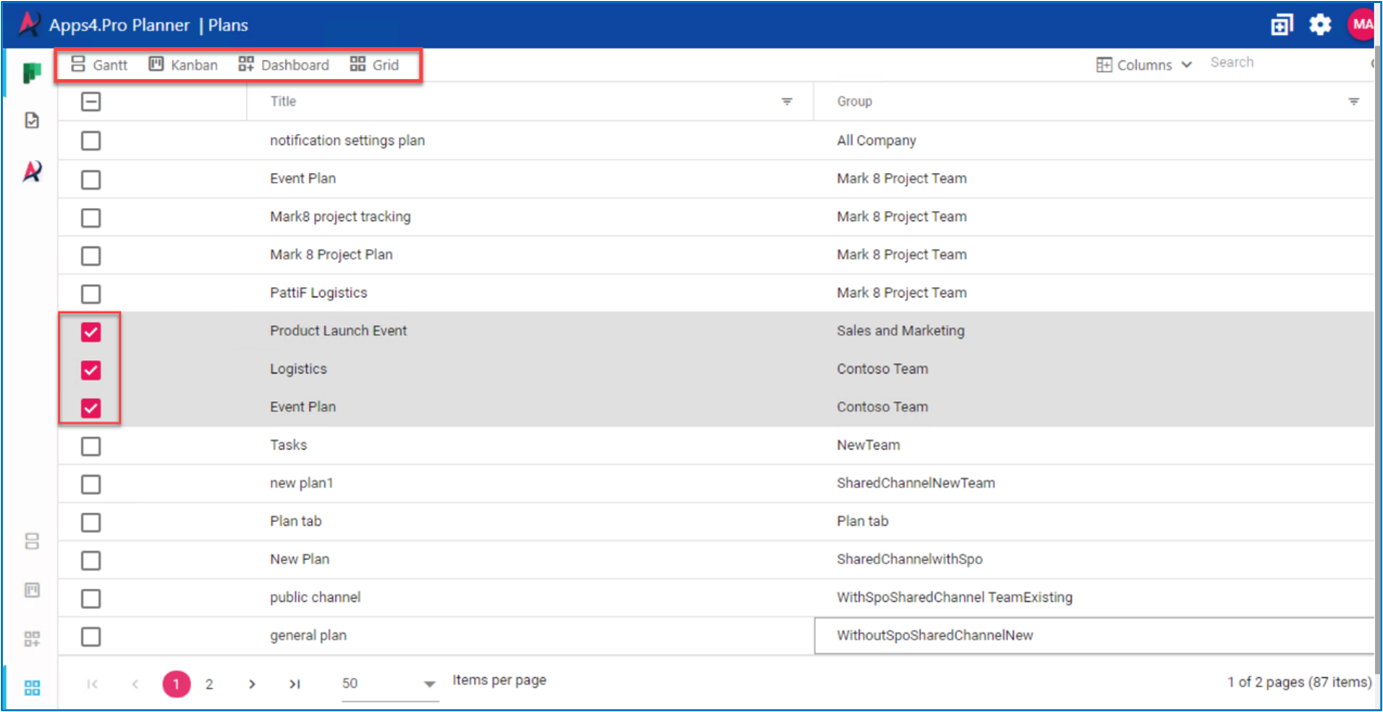This screenshot has width=1383, height=712.
Task: Select the tasks document icon in sidebar
Action: (x=31, y=120)
